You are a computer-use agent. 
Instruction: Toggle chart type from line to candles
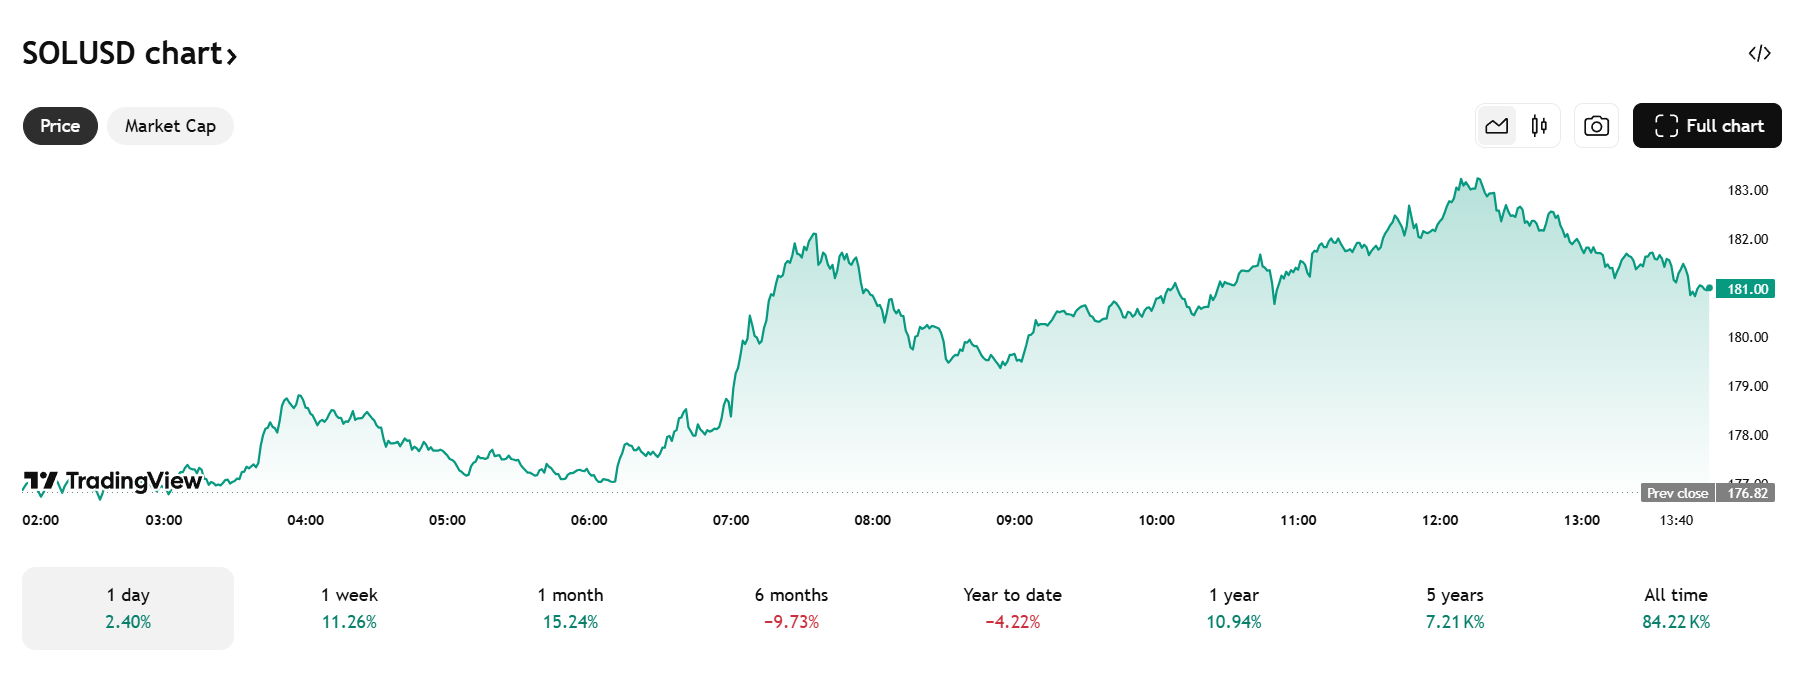coord(1538,125)
